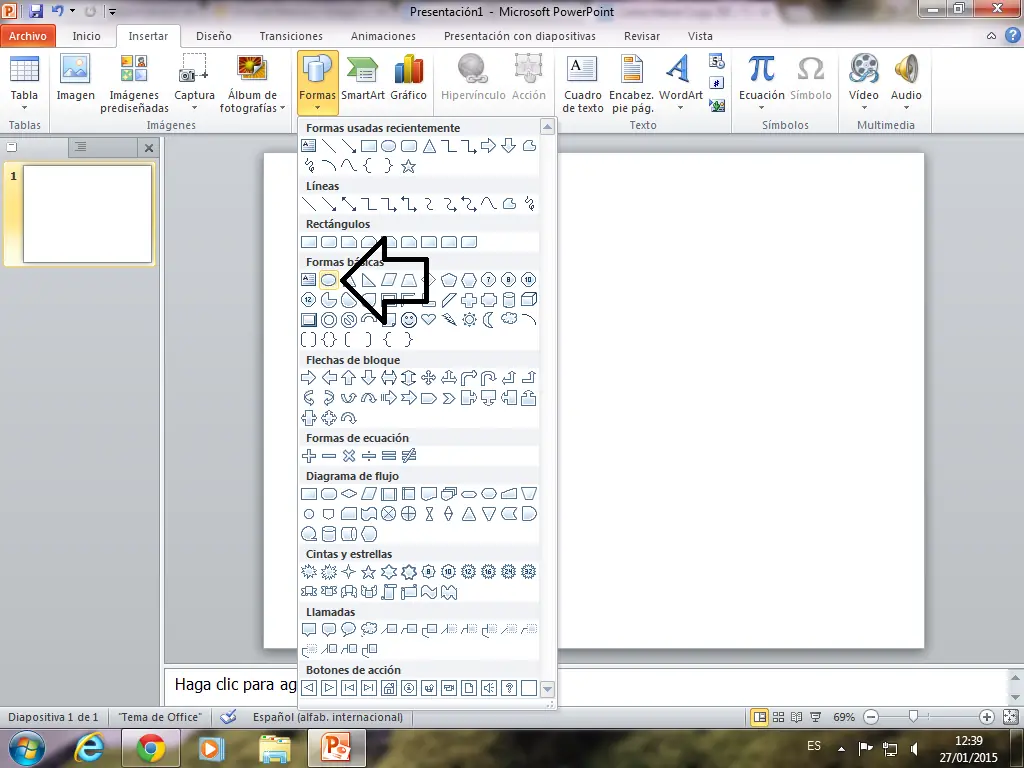Select the Oval shape in Formas básicas
Image resolution: width=1024 pixels, height=768 pixels.
tap(328, 280)
